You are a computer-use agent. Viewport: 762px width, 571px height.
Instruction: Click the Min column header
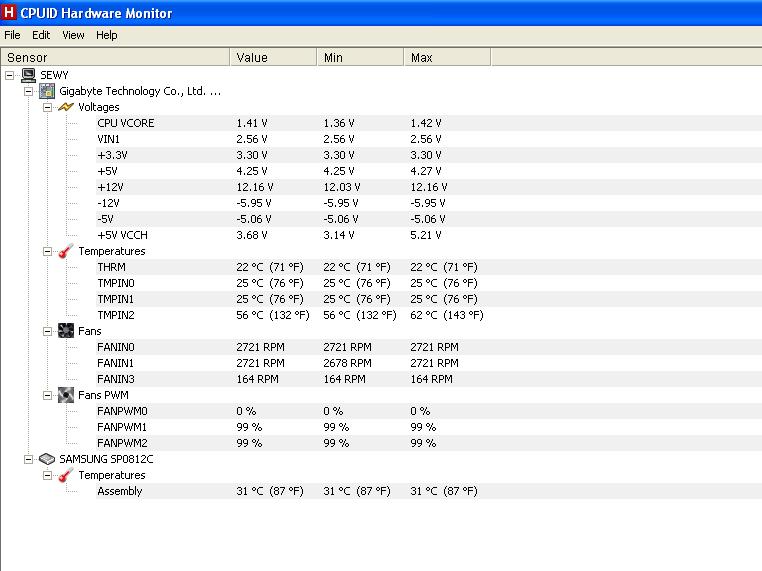(x=360, y=57)
